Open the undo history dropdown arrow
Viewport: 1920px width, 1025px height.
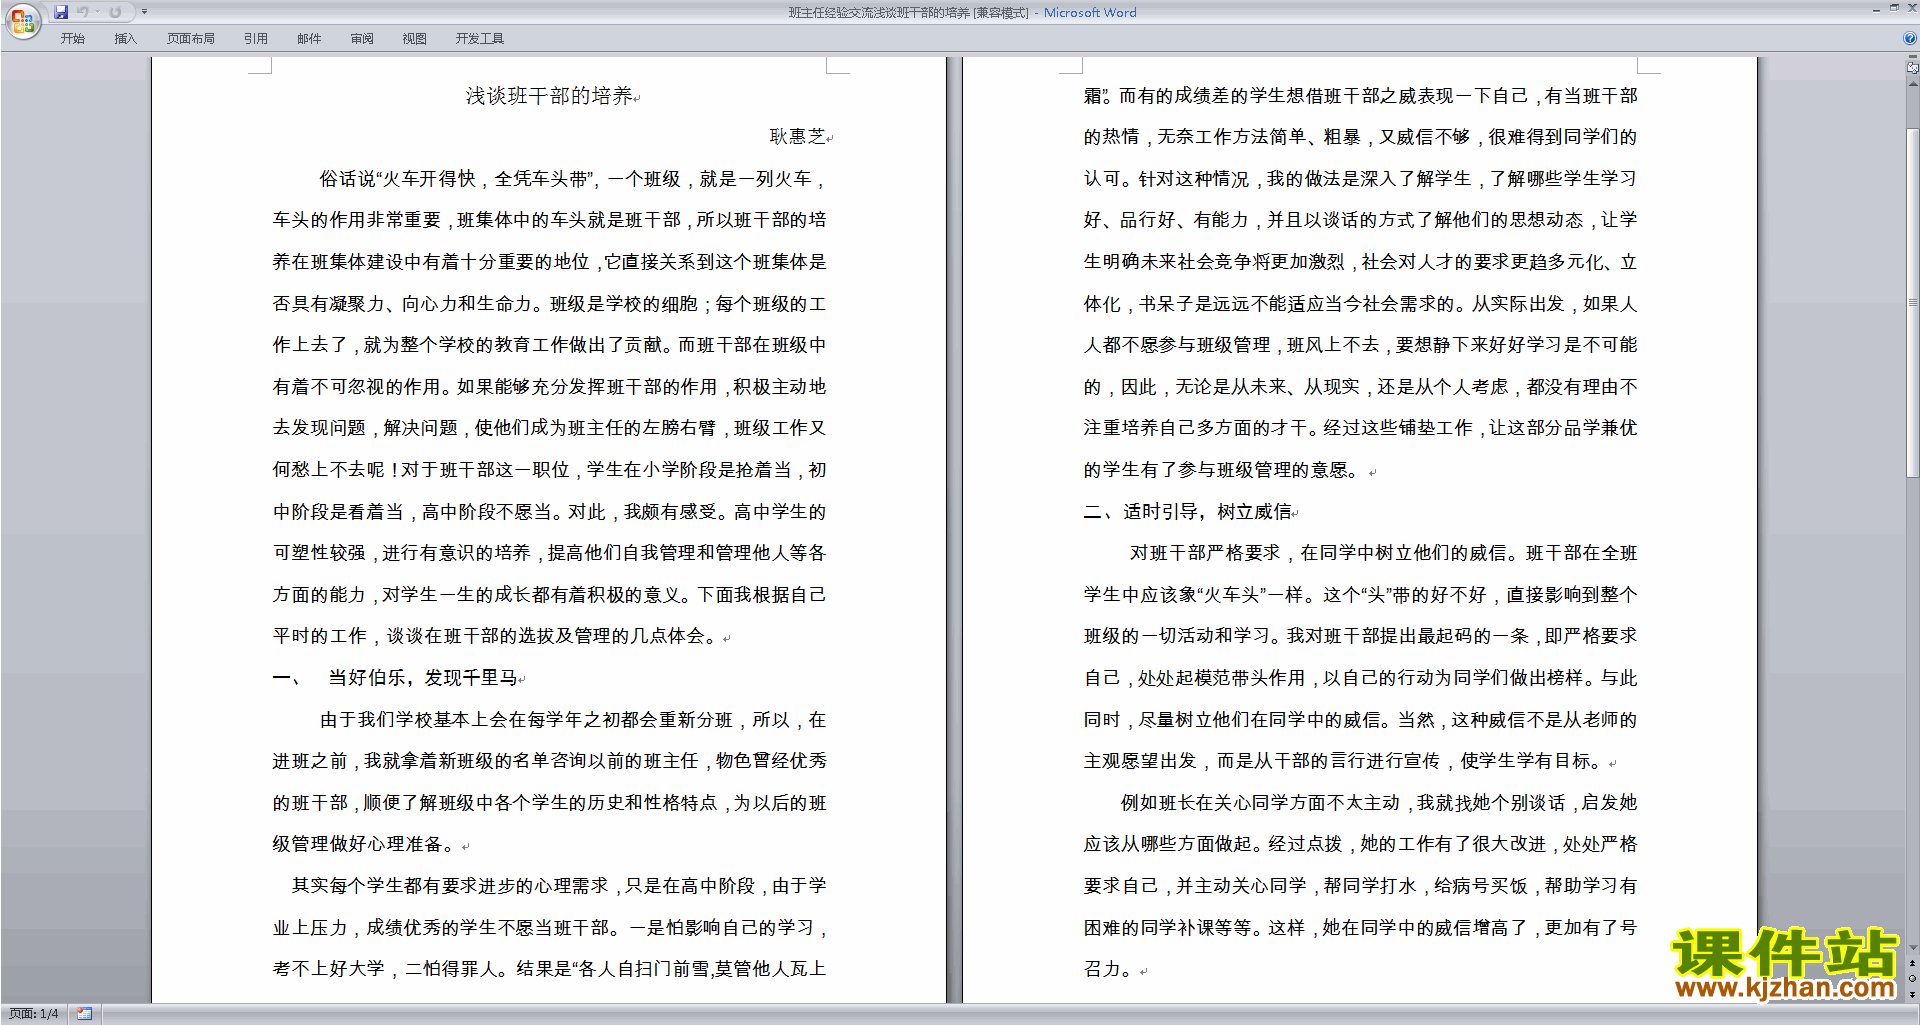pyautogui.click(x=98, y=12)
